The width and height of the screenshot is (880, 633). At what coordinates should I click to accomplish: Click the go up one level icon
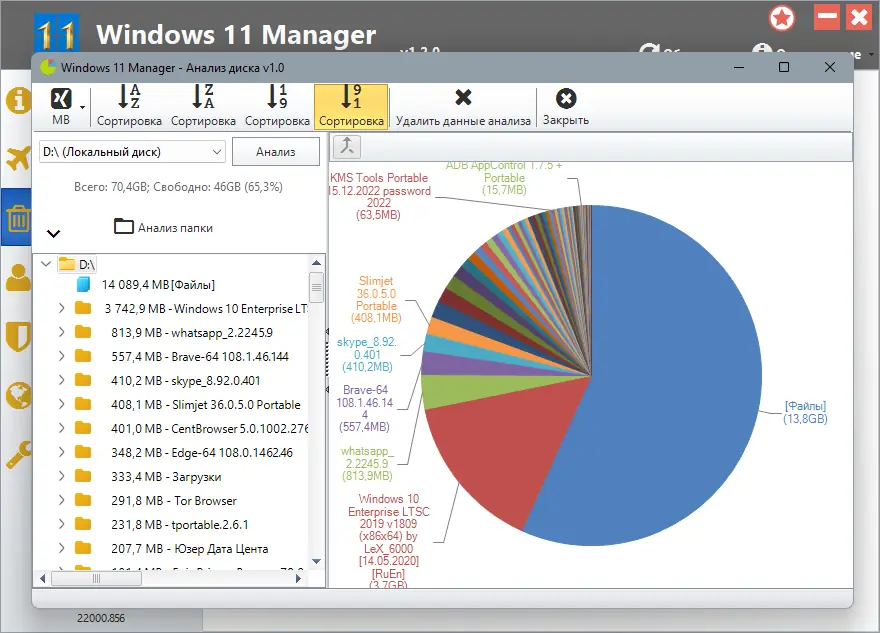pos(347,146)
